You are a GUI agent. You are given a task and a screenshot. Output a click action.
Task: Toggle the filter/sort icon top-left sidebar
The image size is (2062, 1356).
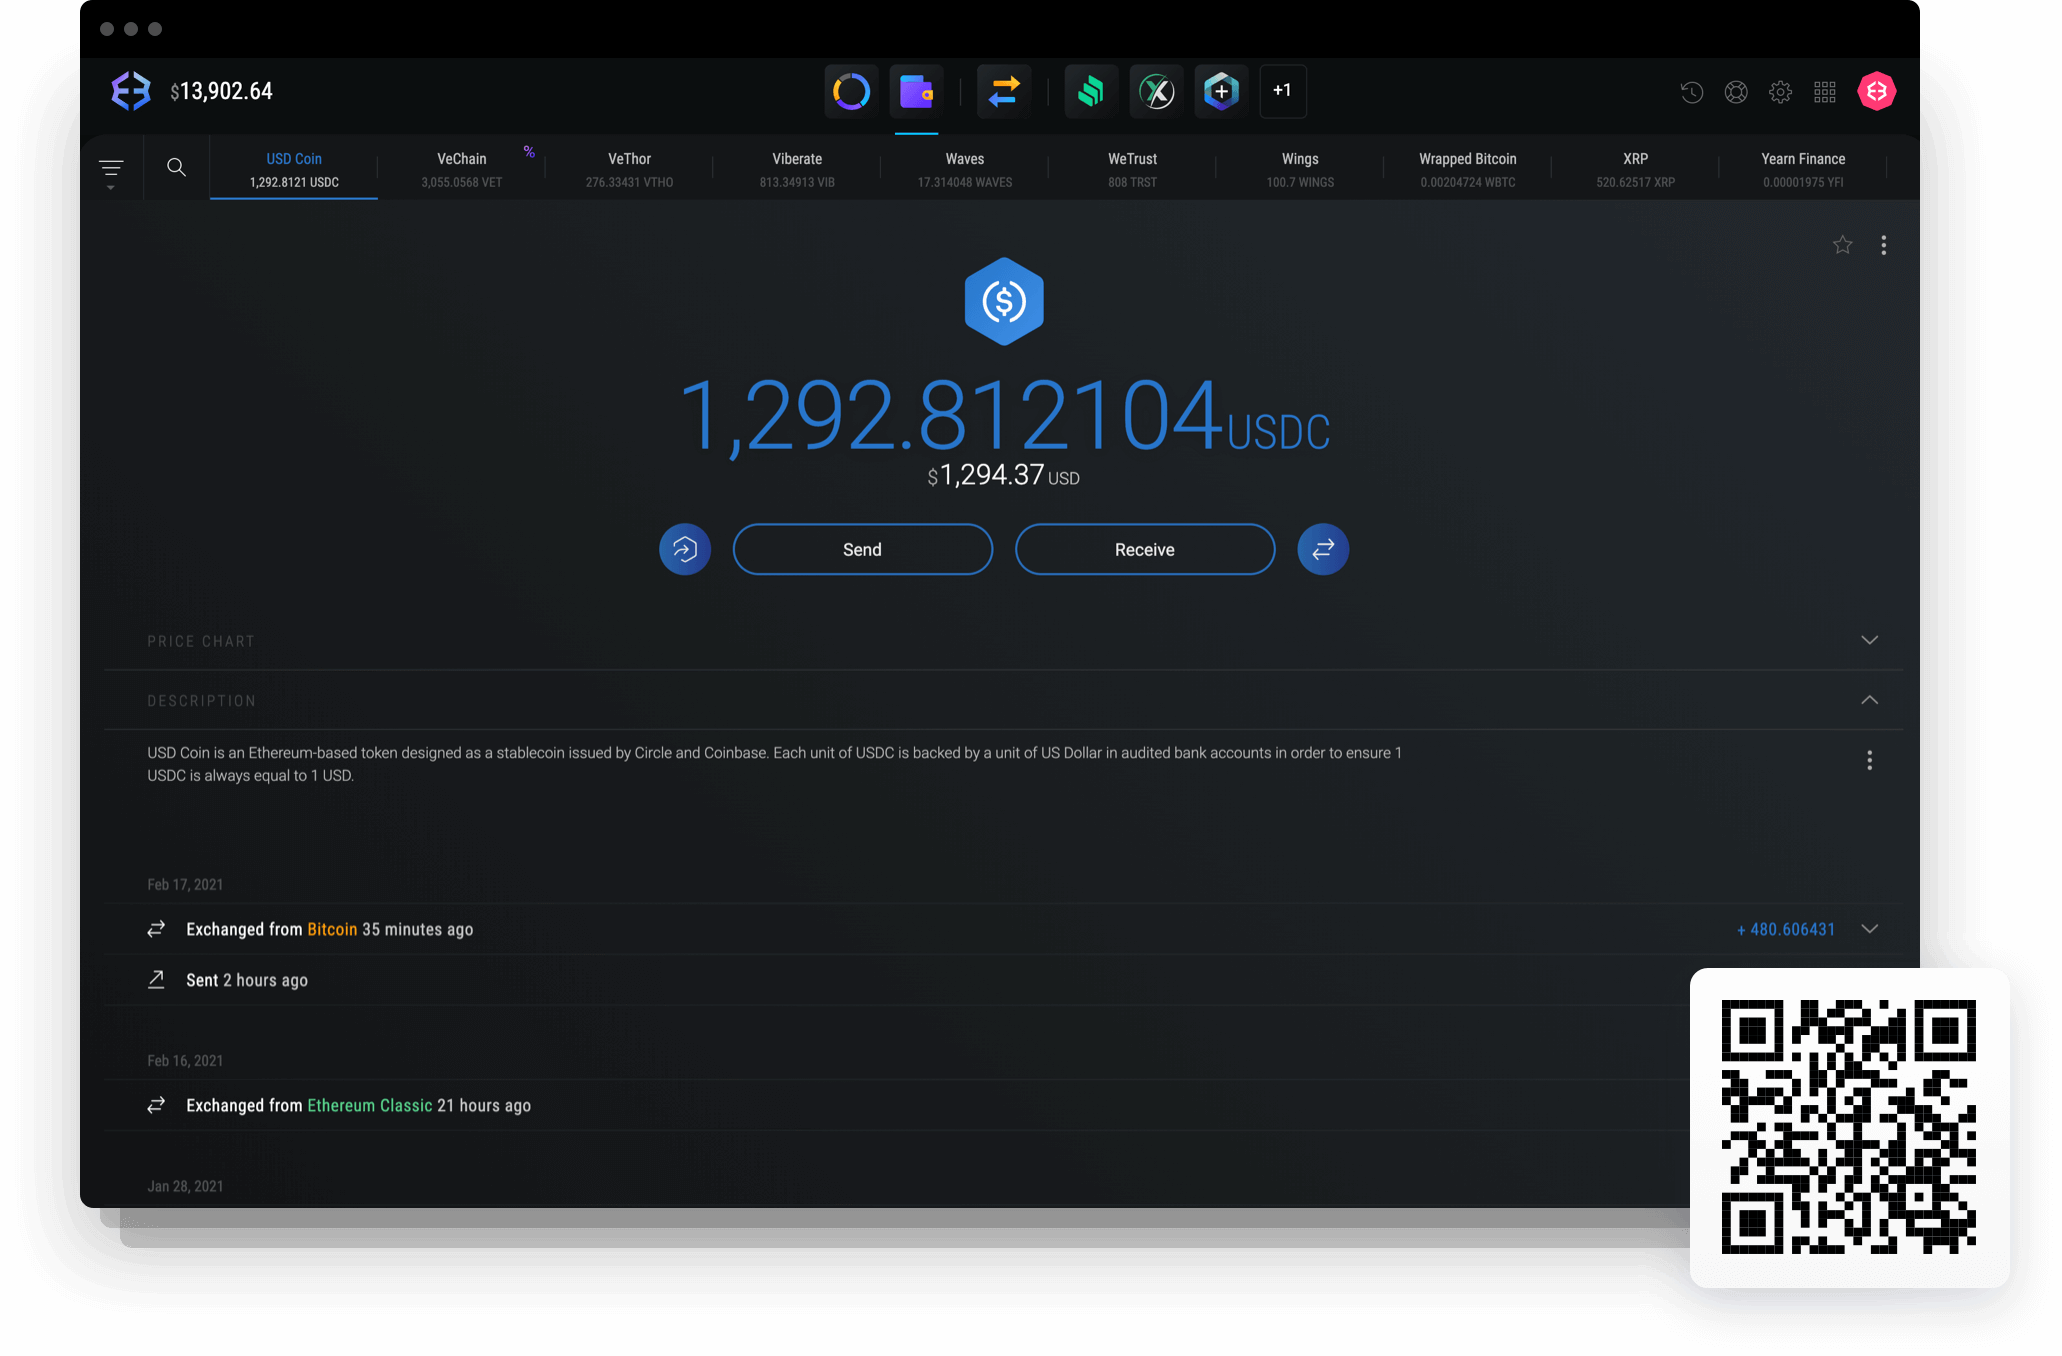113,166
